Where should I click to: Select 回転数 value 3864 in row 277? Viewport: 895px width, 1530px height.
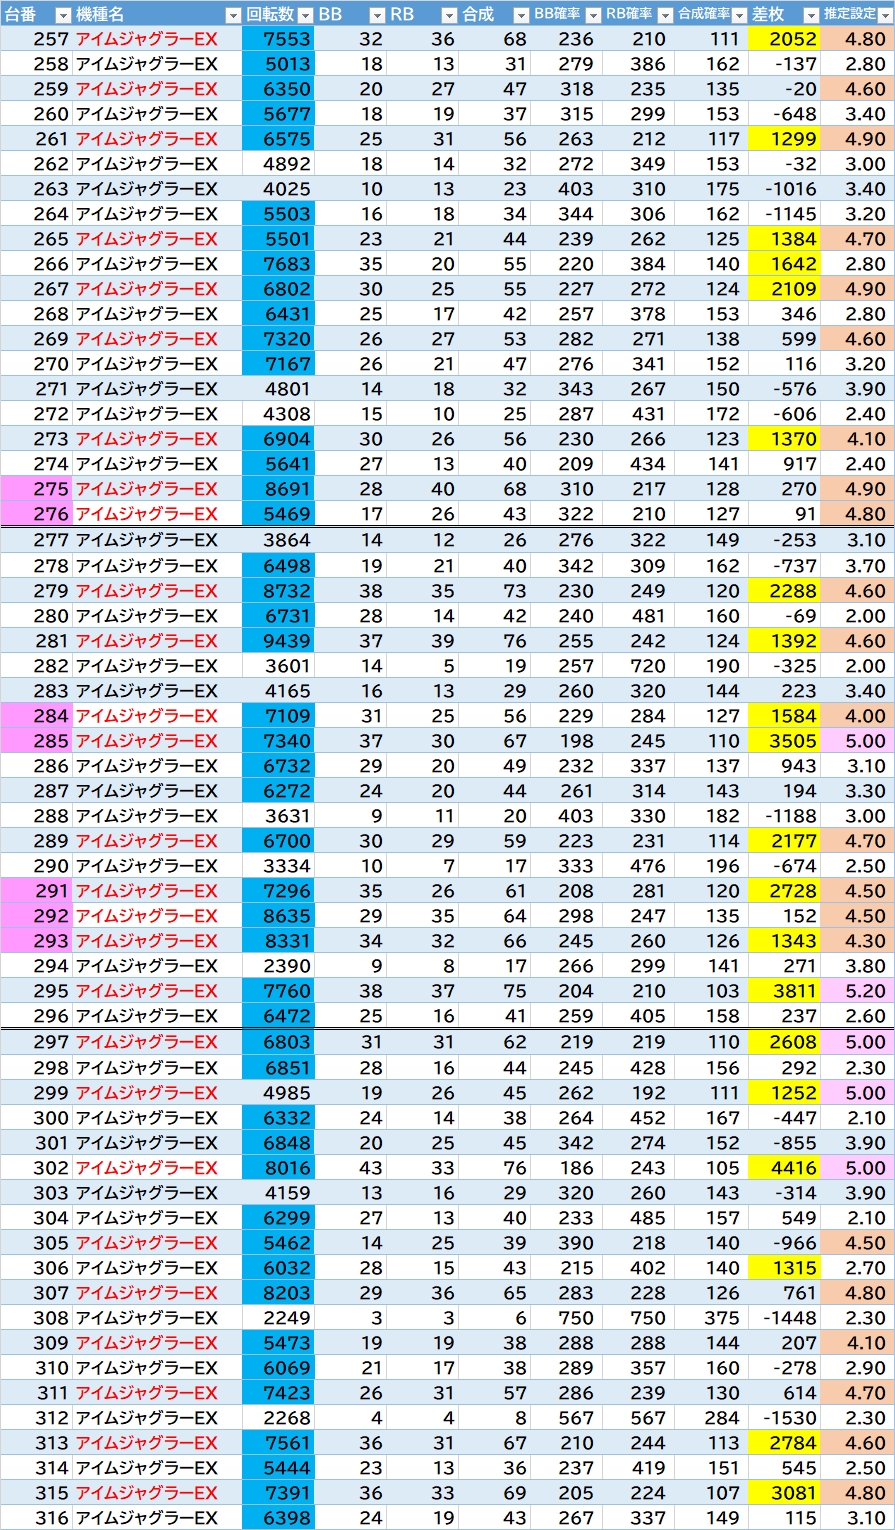(x=278, y=541)
